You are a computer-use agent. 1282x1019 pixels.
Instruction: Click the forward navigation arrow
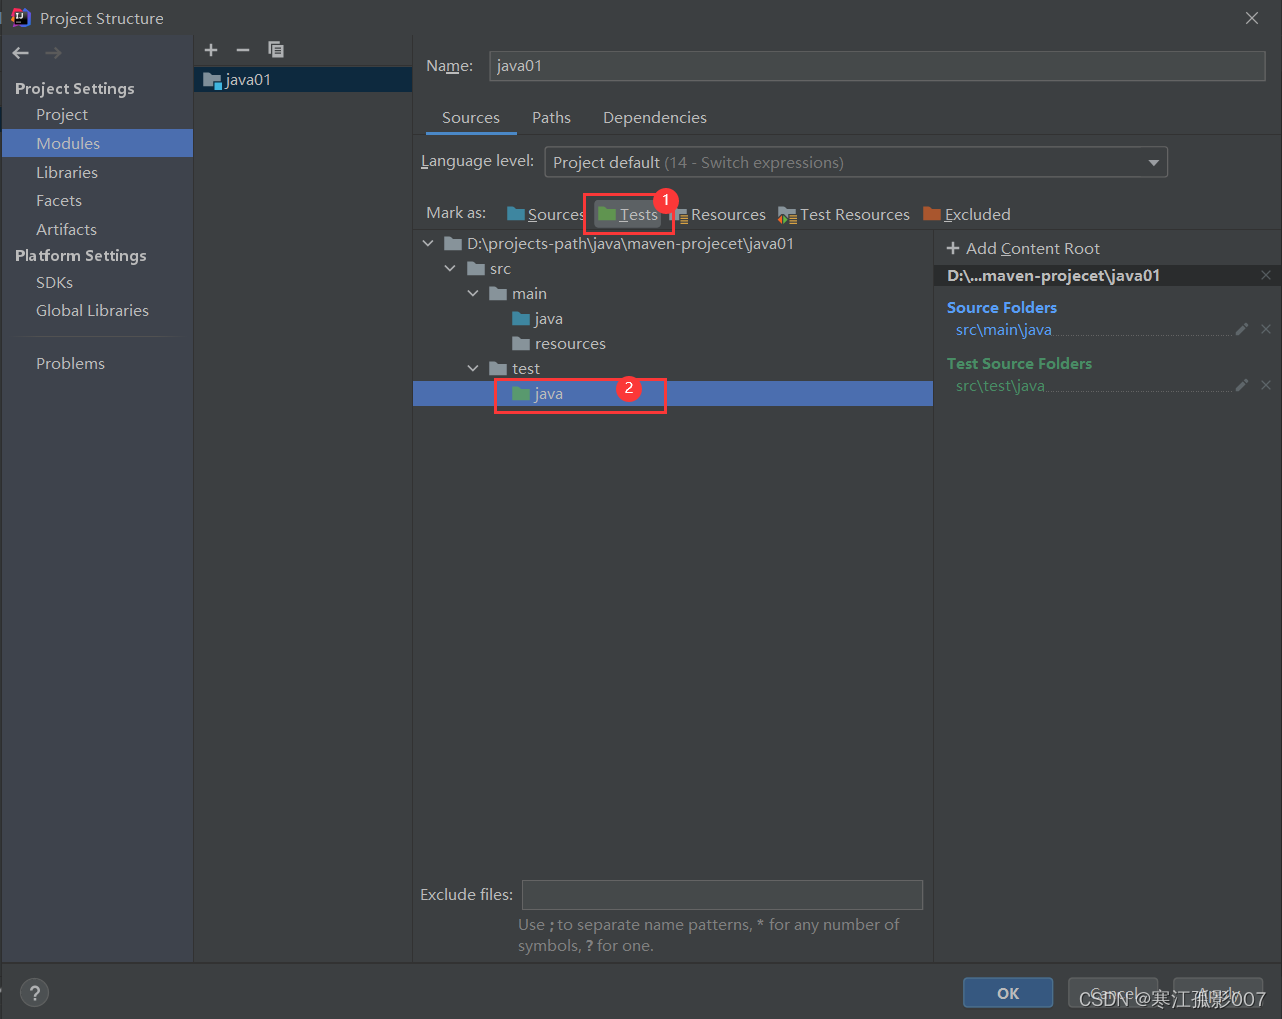pos(54,53)
